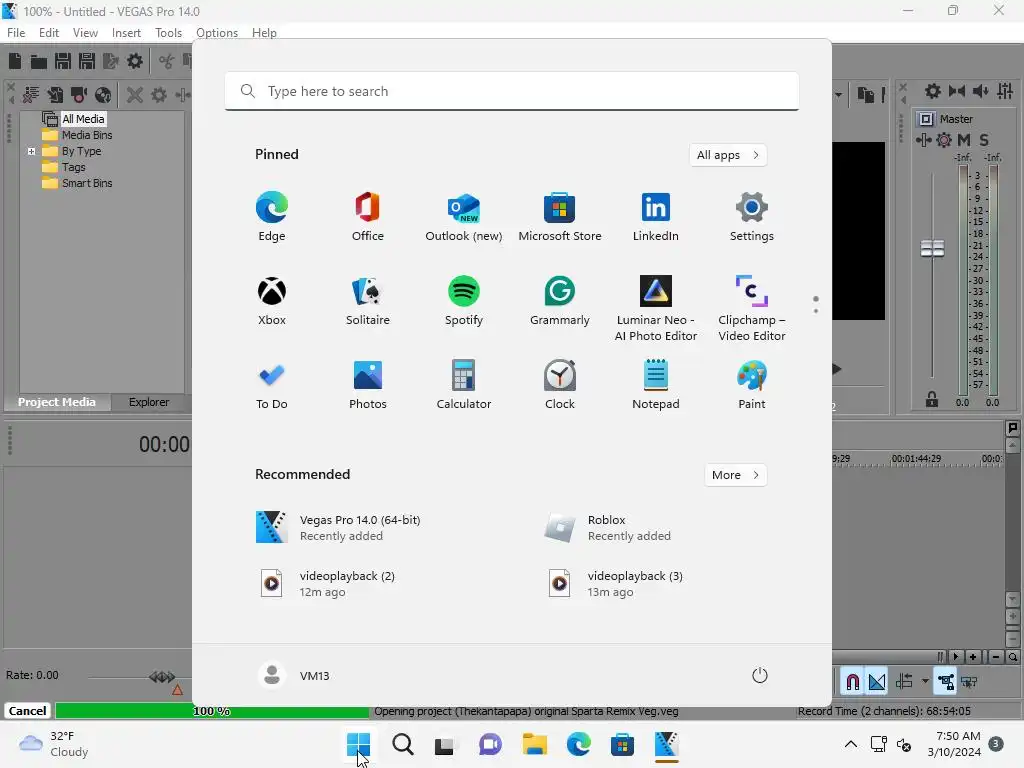The image size is (1024, 768).
Task: Open Grammarly from pinned apps
Action: pos(560,301)
